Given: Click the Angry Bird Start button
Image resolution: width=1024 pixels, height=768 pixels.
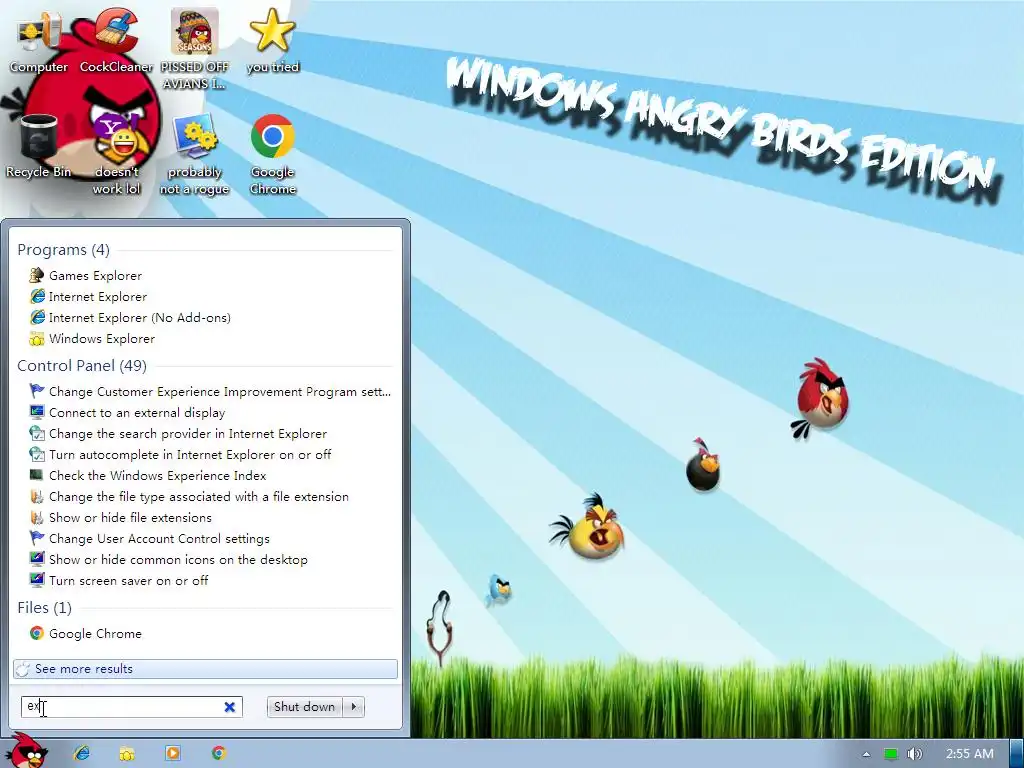Looking at the screenshot, I should (x=26, y=751).
